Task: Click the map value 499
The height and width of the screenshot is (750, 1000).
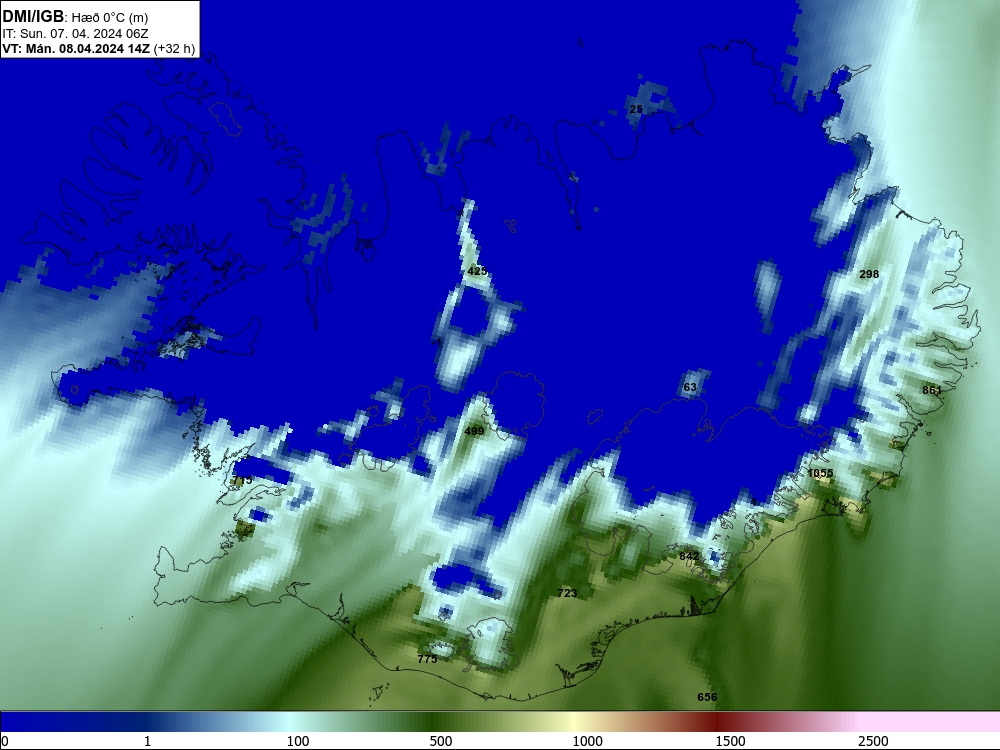Action: tap(474, 431)
